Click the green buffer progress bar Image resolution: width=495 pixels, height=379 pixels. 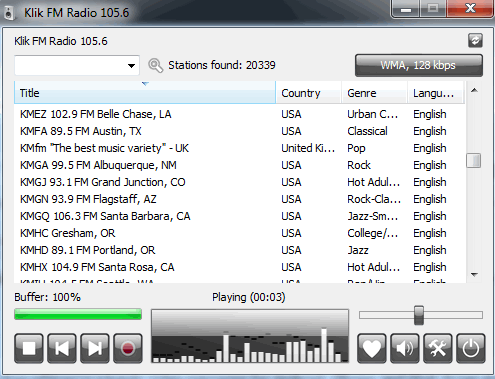pos(78,314)
